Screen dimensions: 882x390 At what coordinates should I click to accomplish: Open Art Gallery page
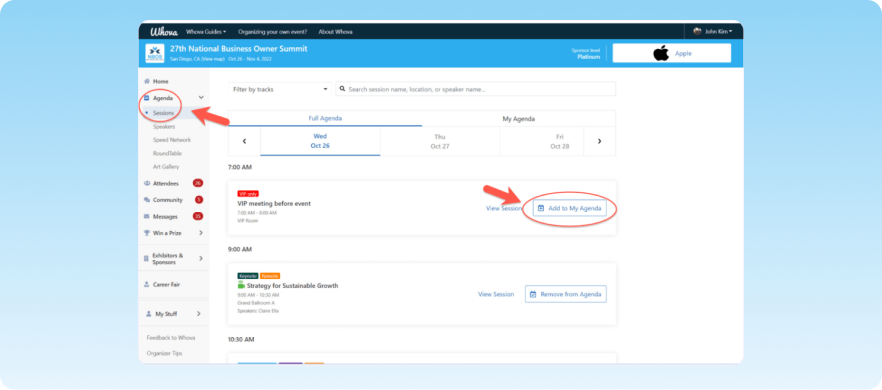click(166, 167)
